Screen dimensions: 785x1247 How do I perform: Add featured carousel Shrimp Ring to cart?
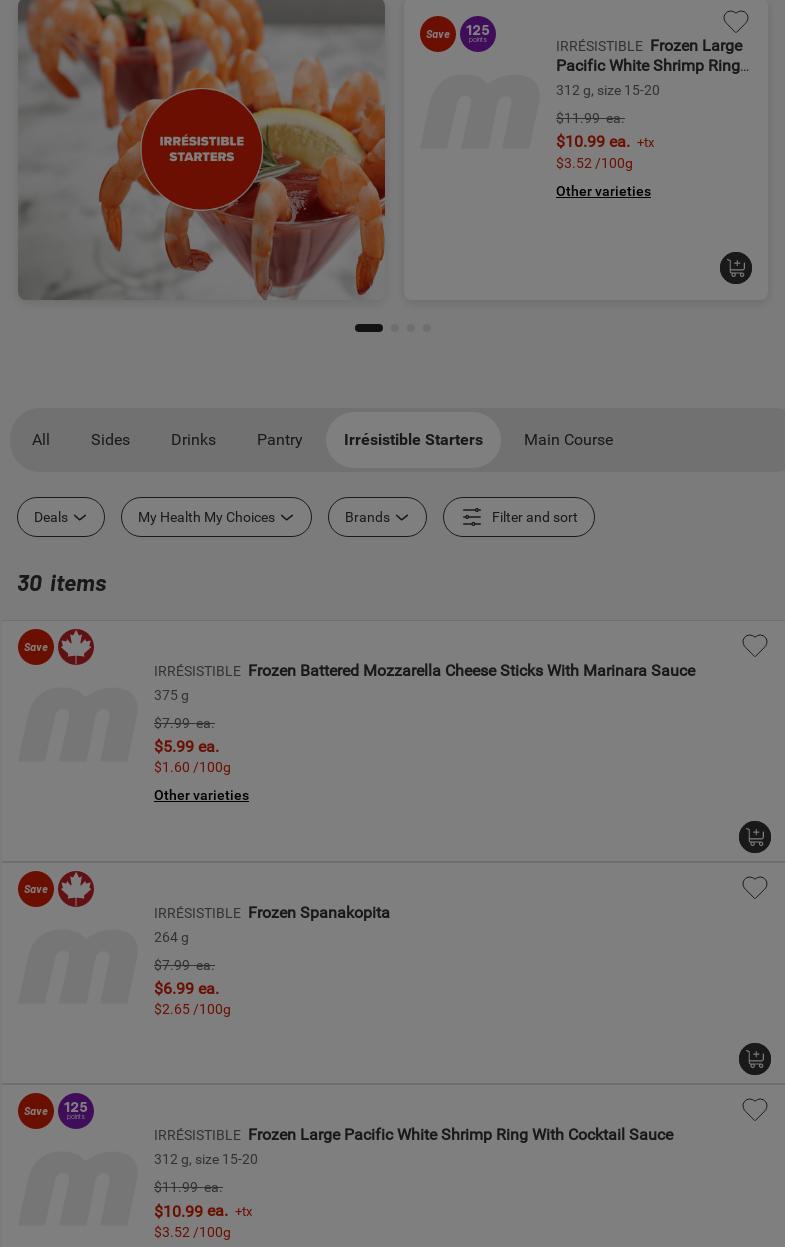(x=736, y=268)
